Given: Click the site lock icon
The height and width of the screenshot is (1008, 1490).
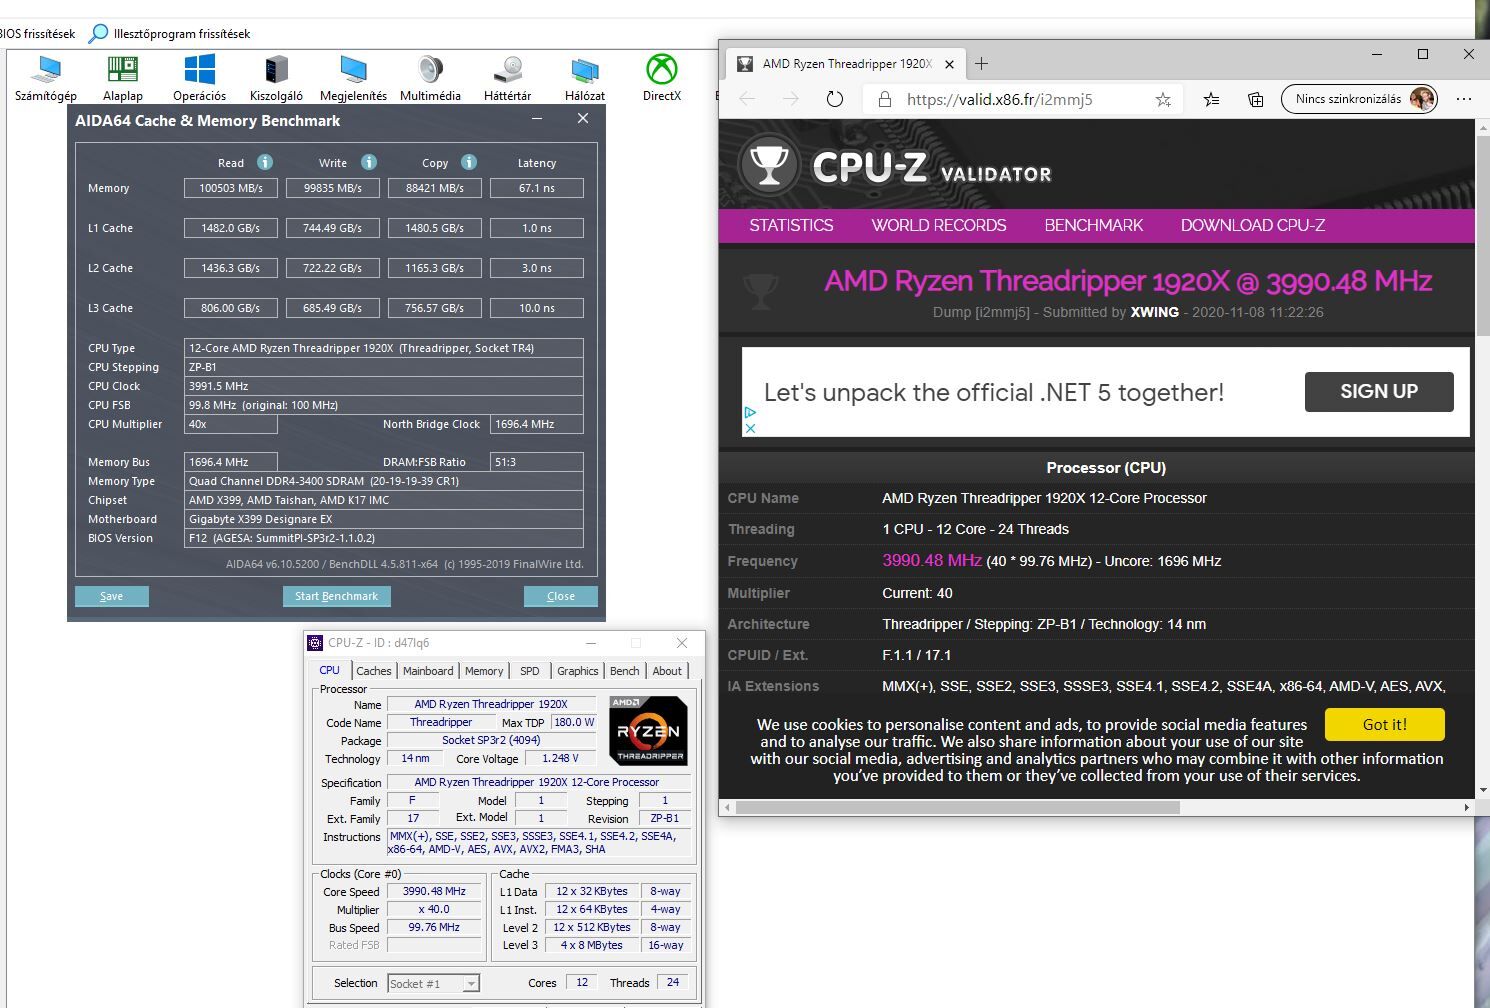Looking at the screenshot, I should [x=884, y=99].
